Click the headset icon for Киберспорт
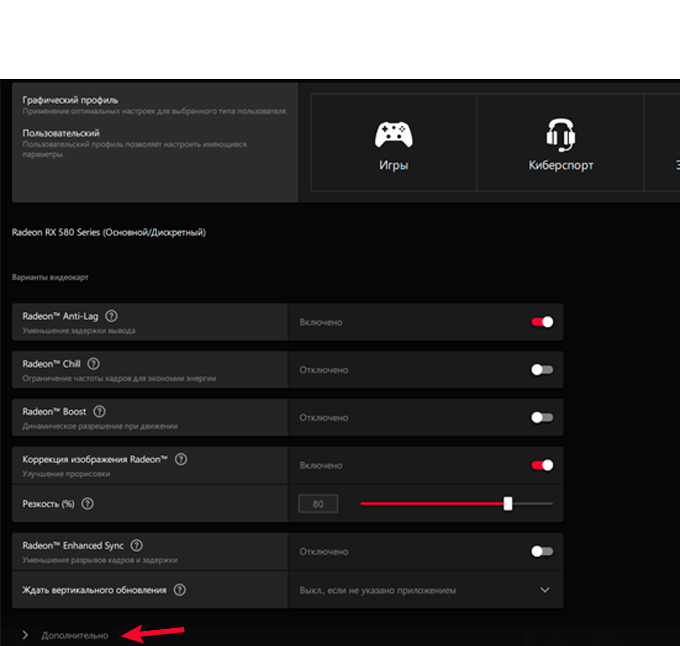 click(x=560, y=135)
